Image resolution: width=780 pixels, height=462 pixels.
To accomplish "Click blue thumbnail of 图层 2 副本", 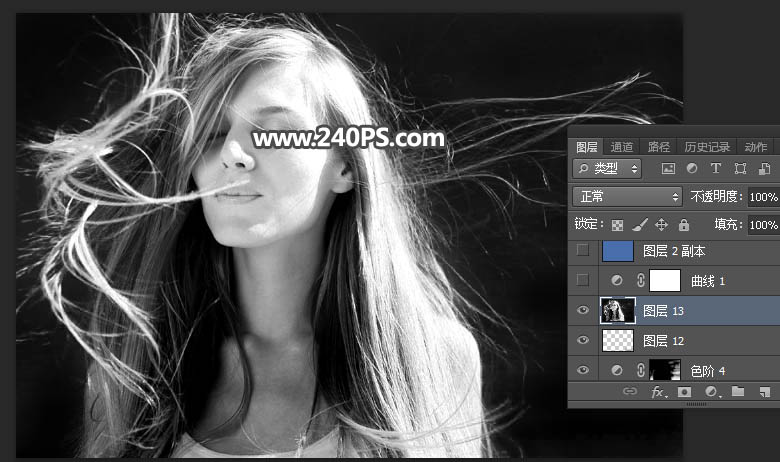I will click(x=618, y=251).
